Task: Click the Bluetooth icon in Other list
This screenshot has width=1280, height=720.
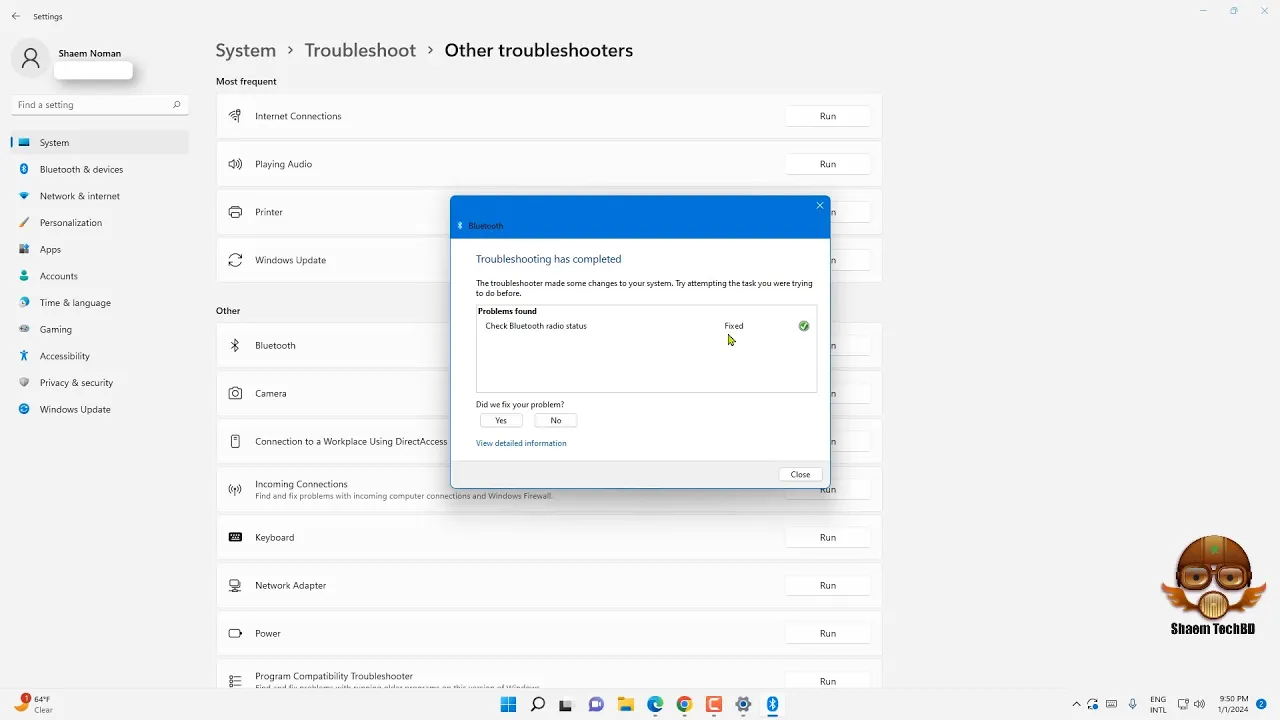Action: point(235,345)
